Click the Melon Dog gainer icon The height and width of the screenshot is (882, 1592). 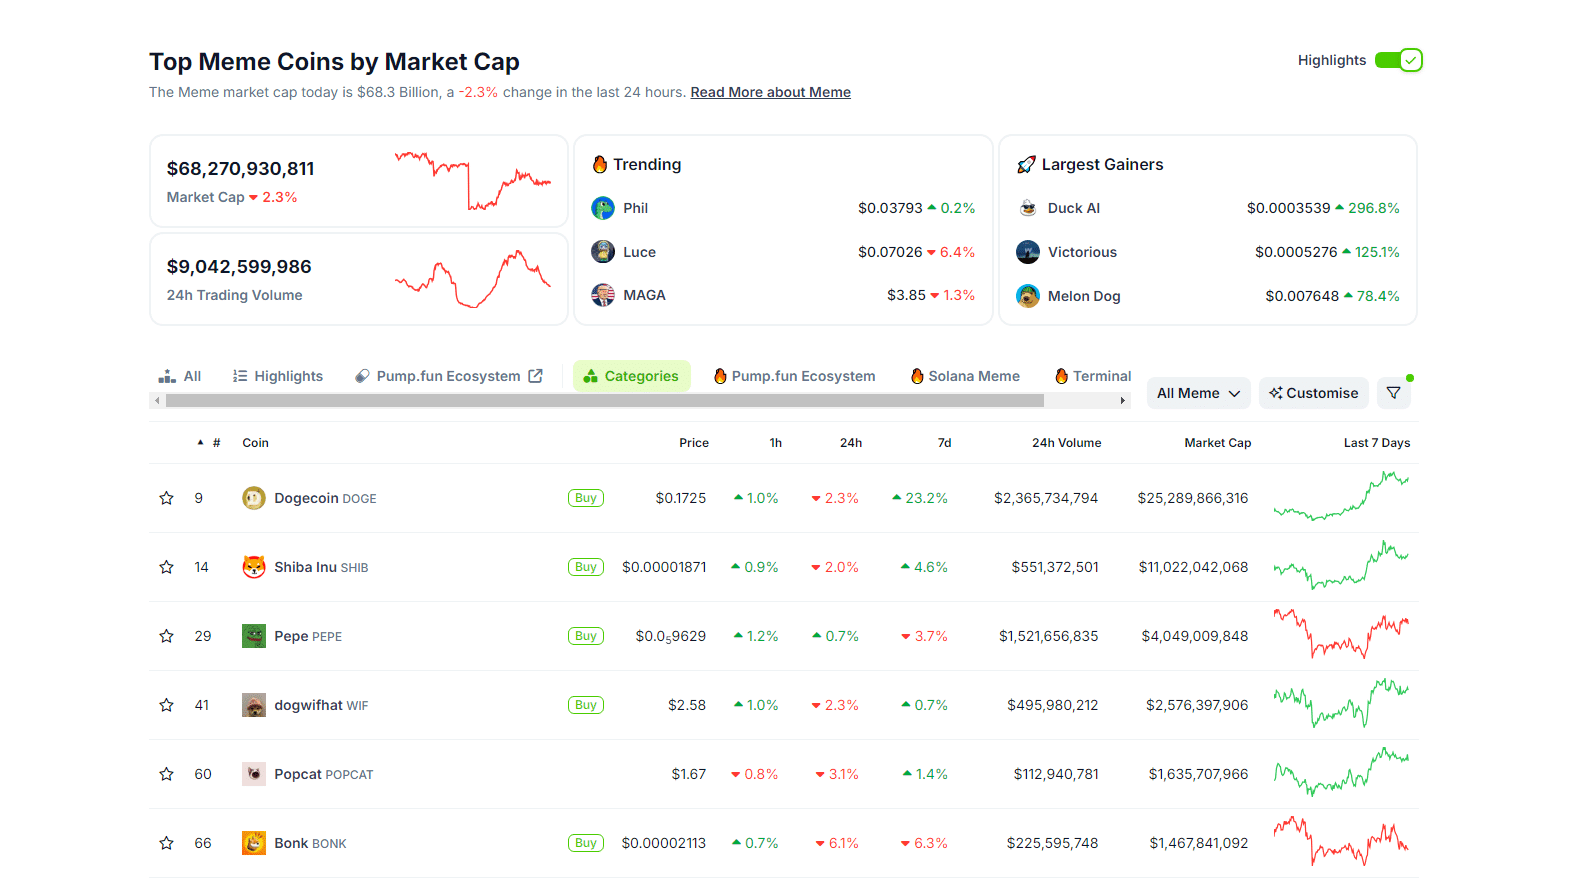click(x=1028, y=296)
